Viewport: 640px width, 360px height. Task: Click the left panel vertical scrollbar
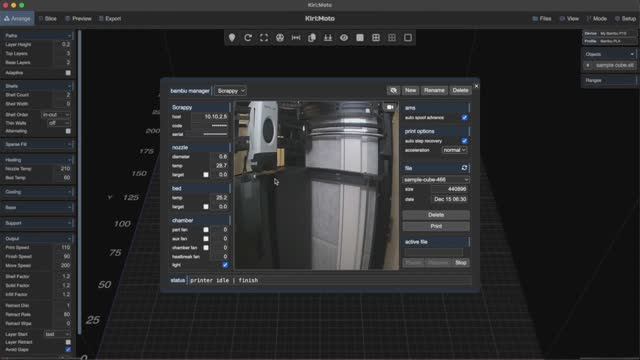80,182
